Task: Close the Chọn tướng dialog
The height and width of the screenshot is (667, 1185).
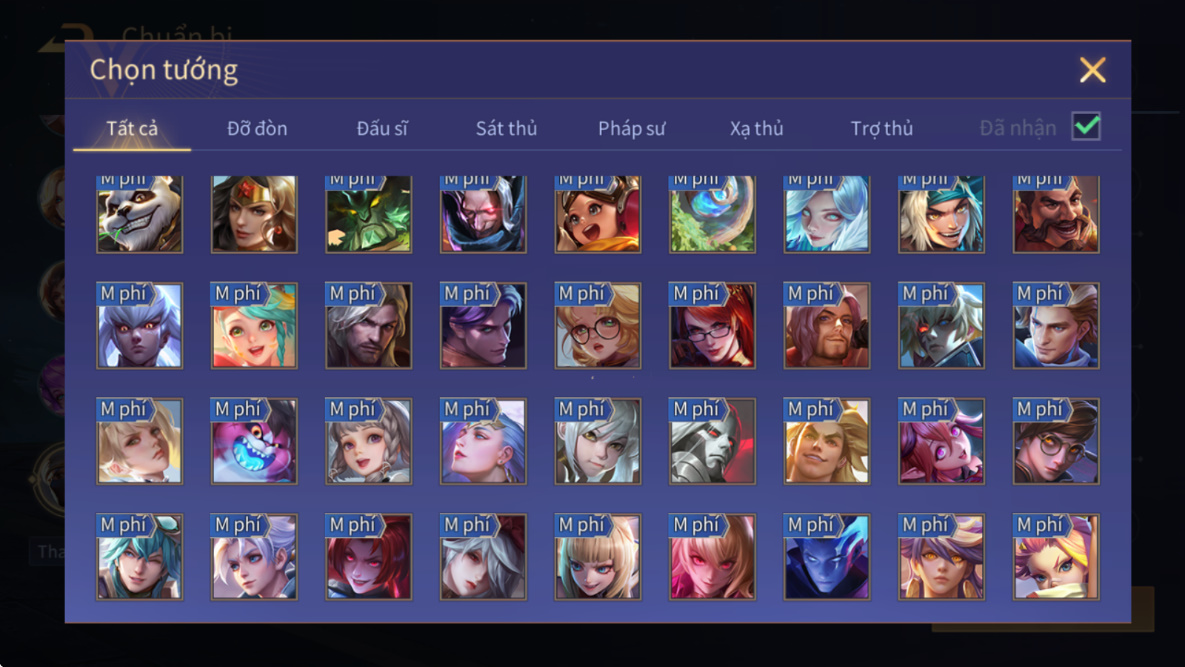Action: point(1092,70)
